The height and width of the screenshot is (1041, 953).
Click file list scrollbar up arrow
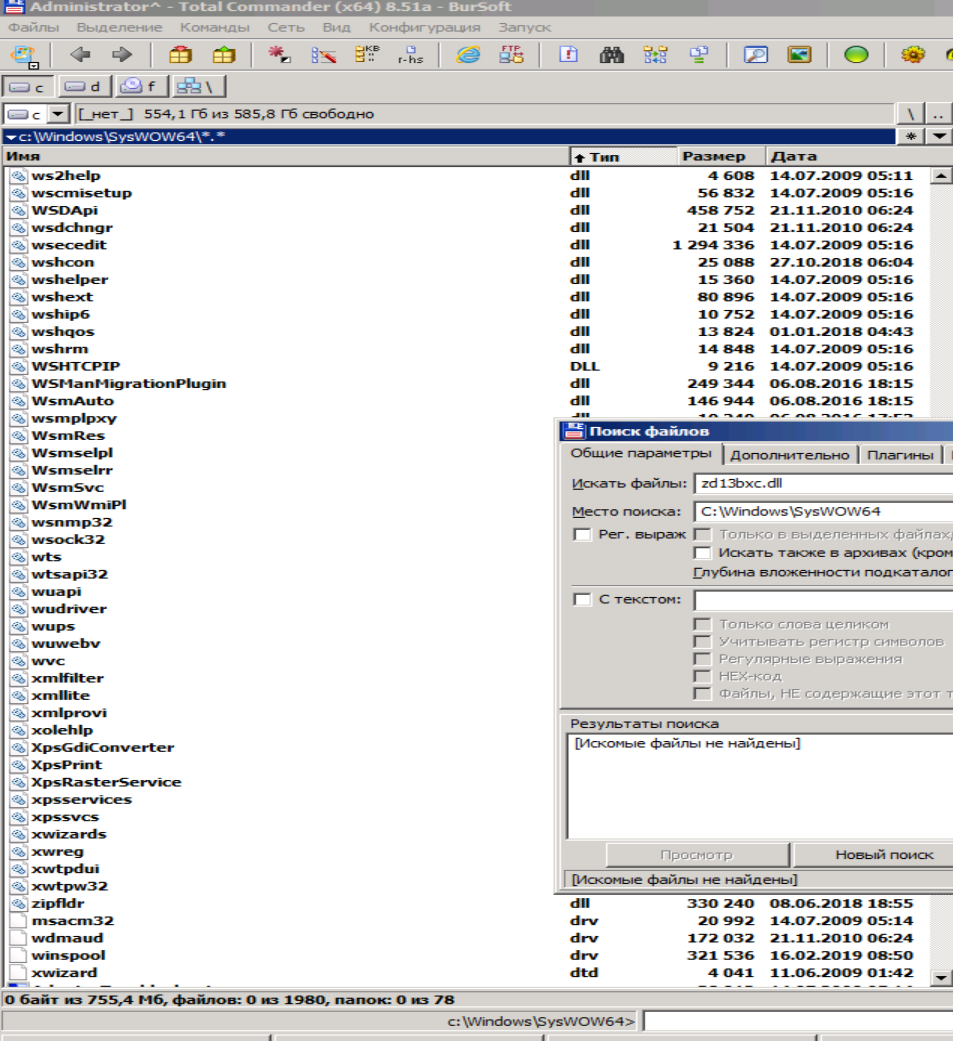pyautogui.click(x=940, y=176)
